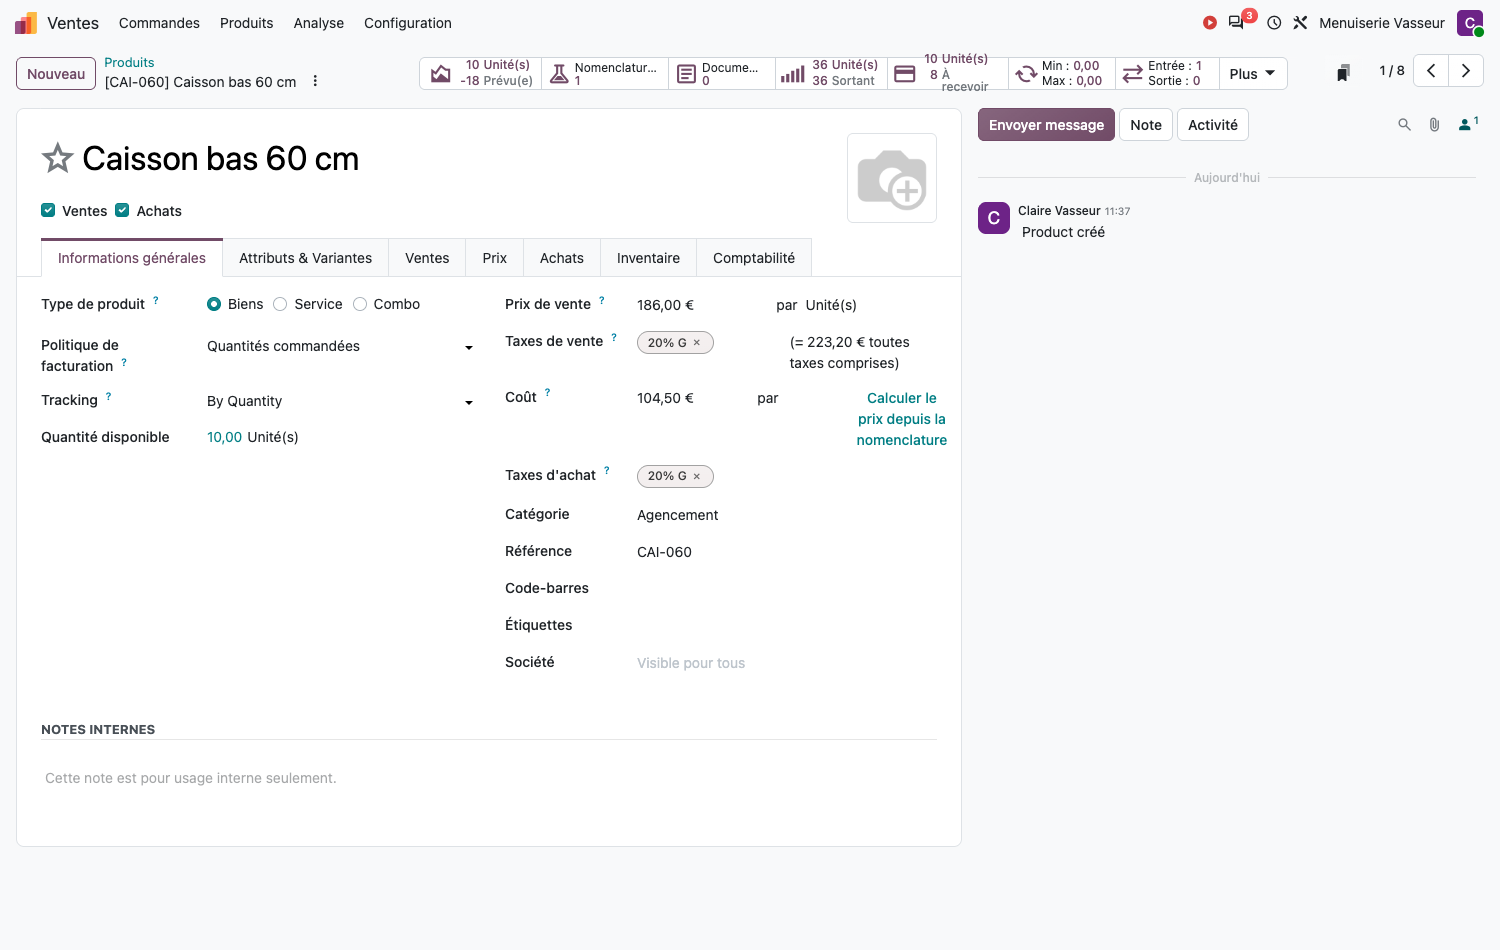The width and height of the screenshot is (1500, 950).
Task: Open the Produits menu
Action: [247, 23]
